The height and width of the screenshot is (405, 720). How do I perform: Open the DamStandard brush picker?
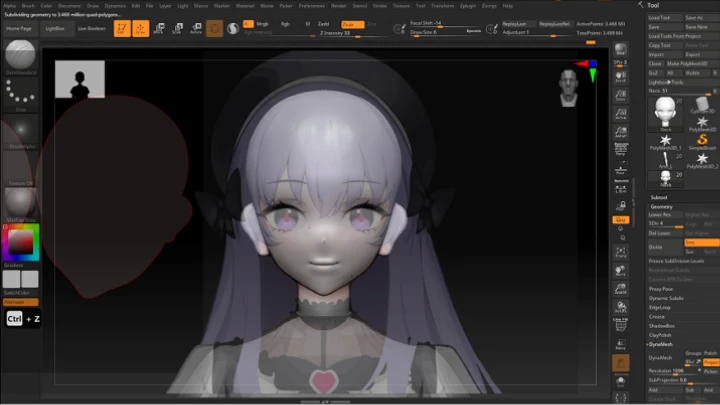pos(20,57)
